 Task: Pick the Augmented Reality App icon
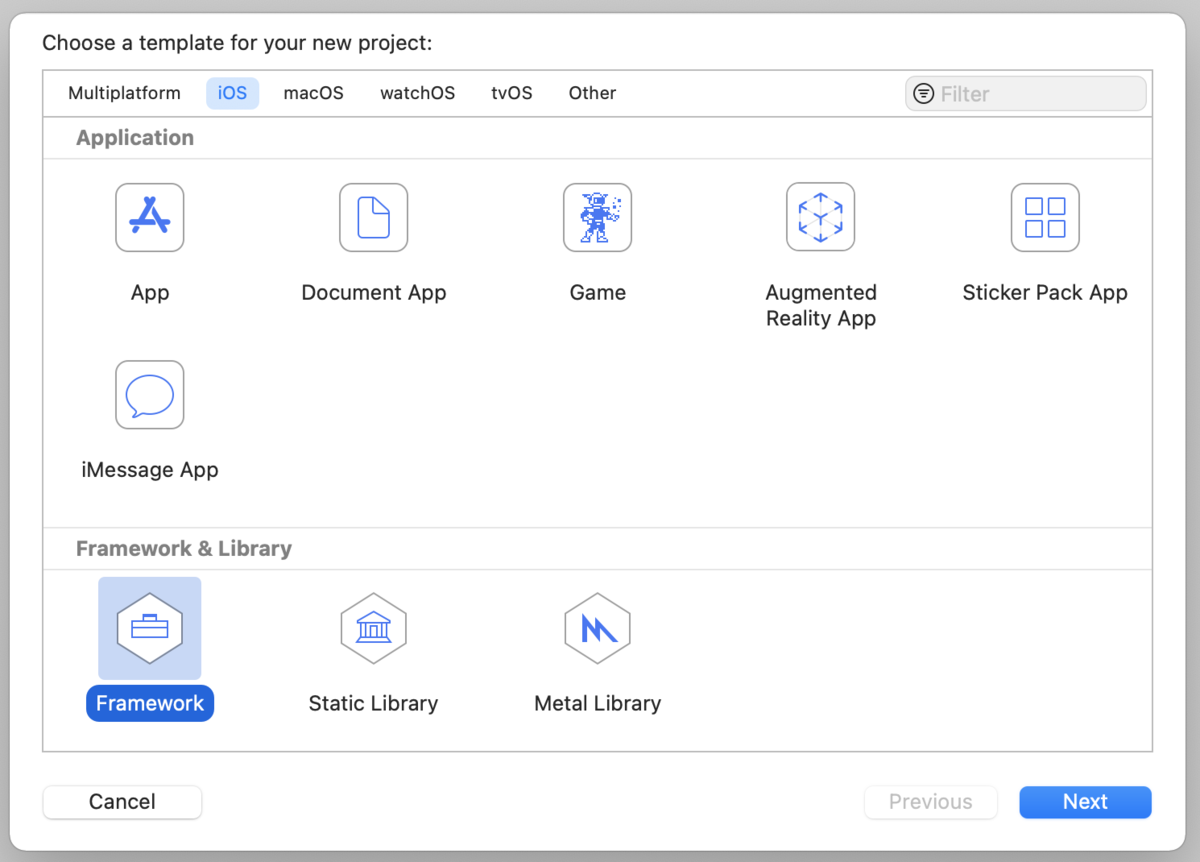pyautogui.click(x=821, y=217)
